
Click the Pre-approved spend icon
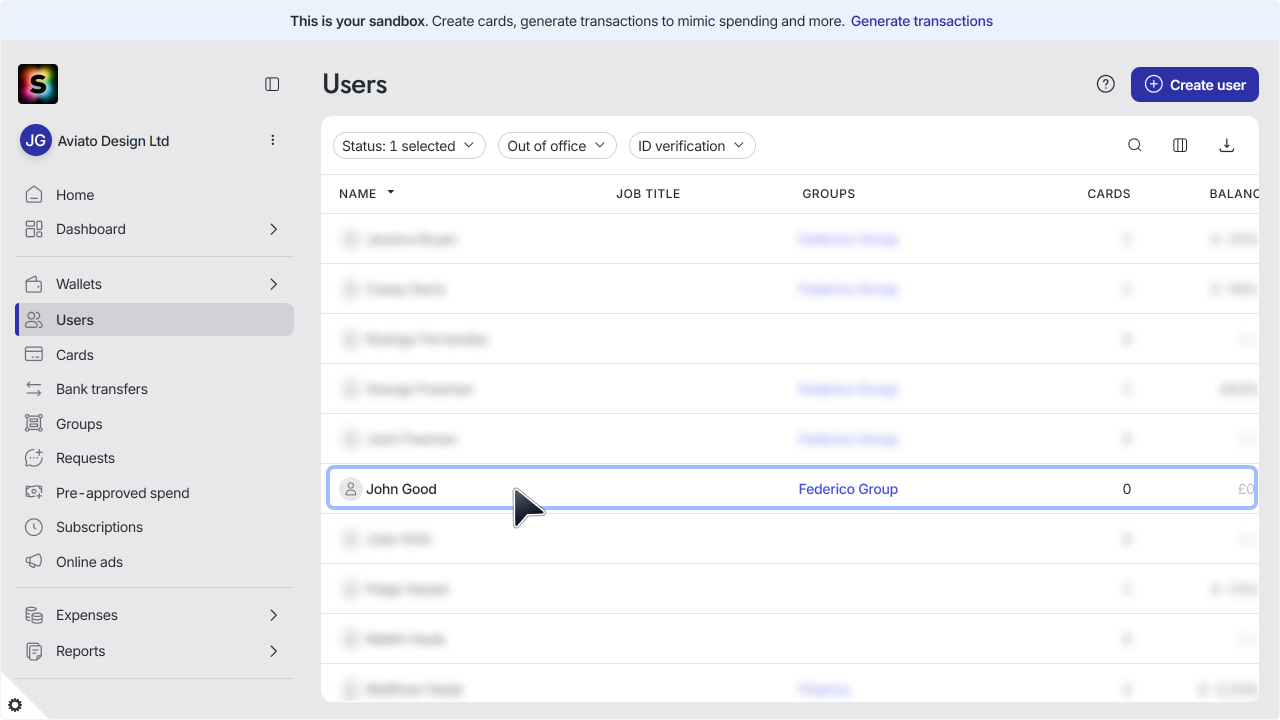pos(34,493)
